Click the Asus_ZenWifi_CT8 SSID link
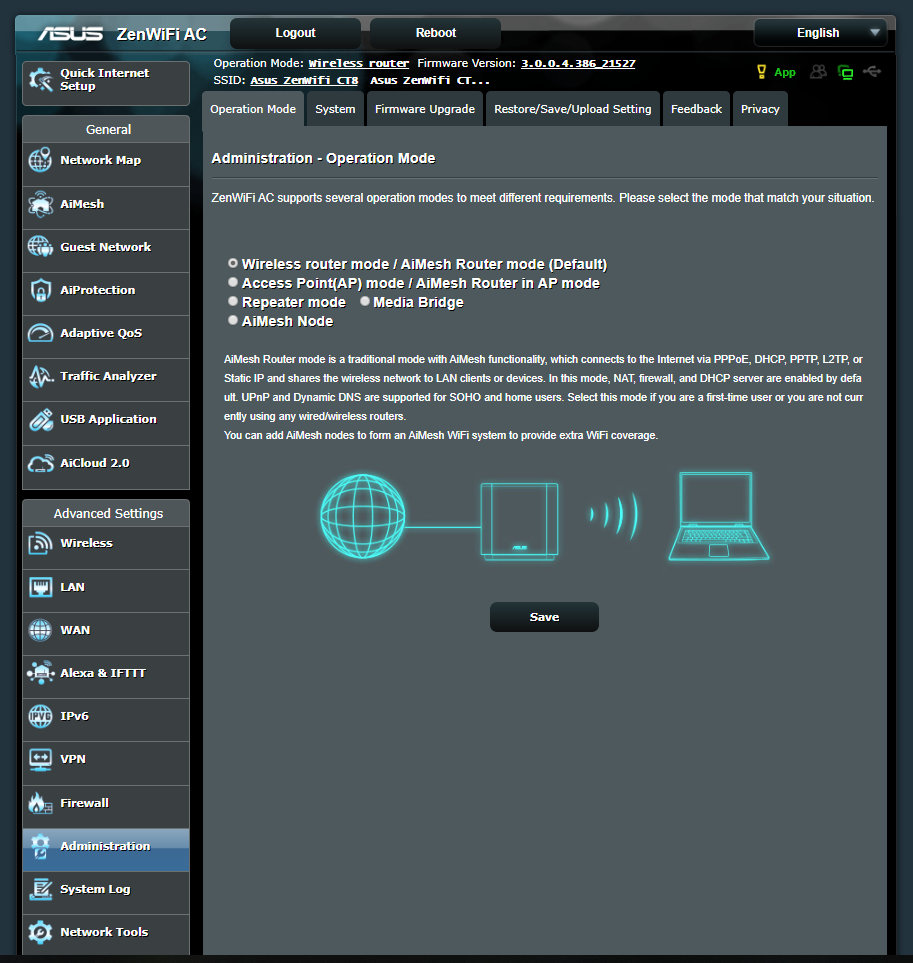913x963 pixels. 304,80
